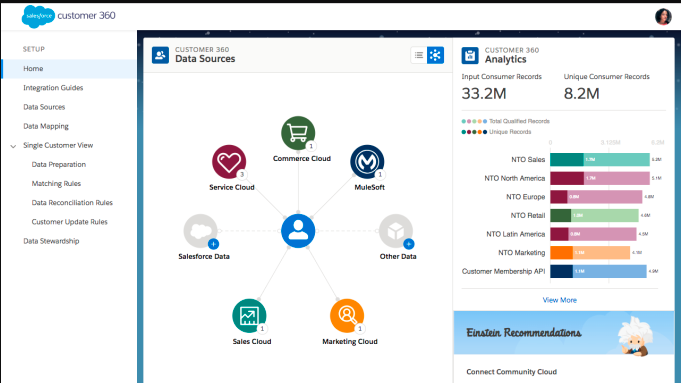Switch Data Sources to graph view
The width and height of the screenshot is (681, 383).
pos(435,55)
